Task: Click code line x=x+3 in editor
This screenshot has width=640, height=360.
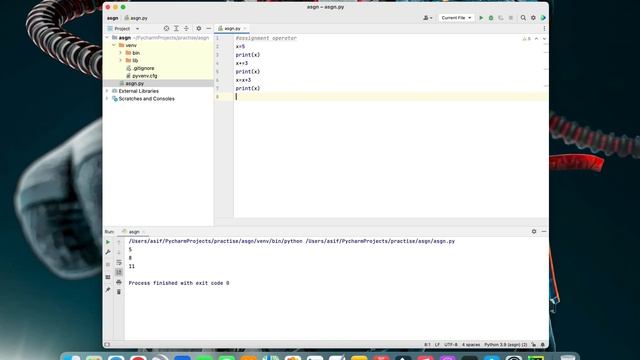Action: 243,80
